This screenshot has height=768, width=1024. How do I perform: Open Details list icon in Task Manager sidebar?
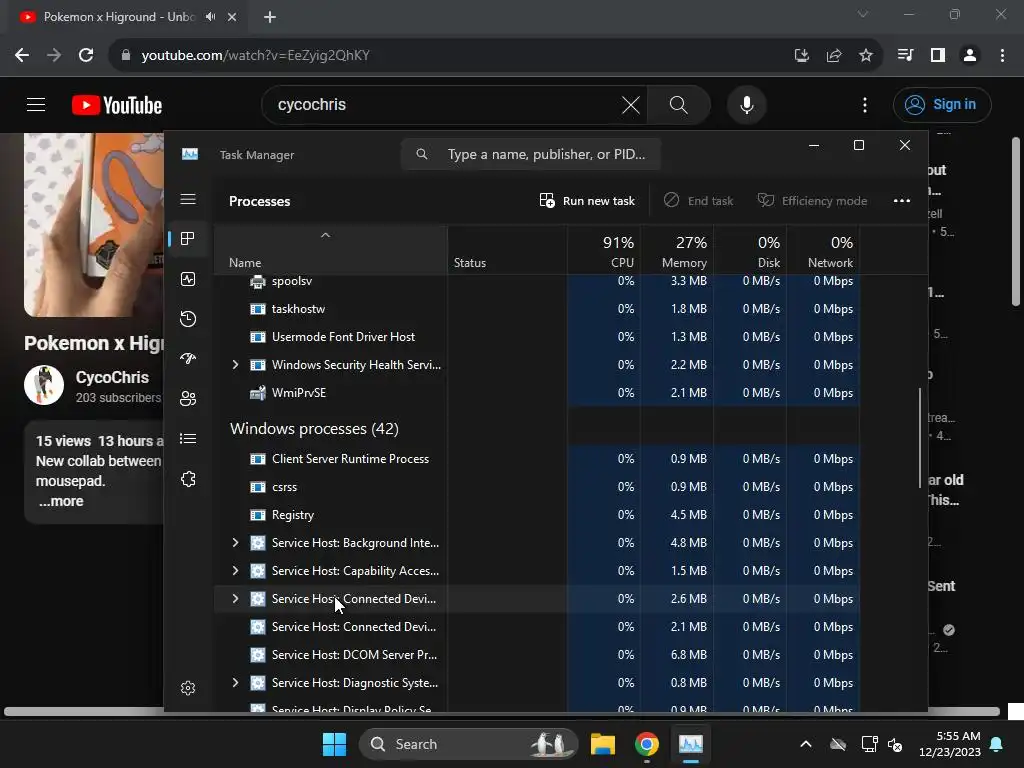coord(188,439)
